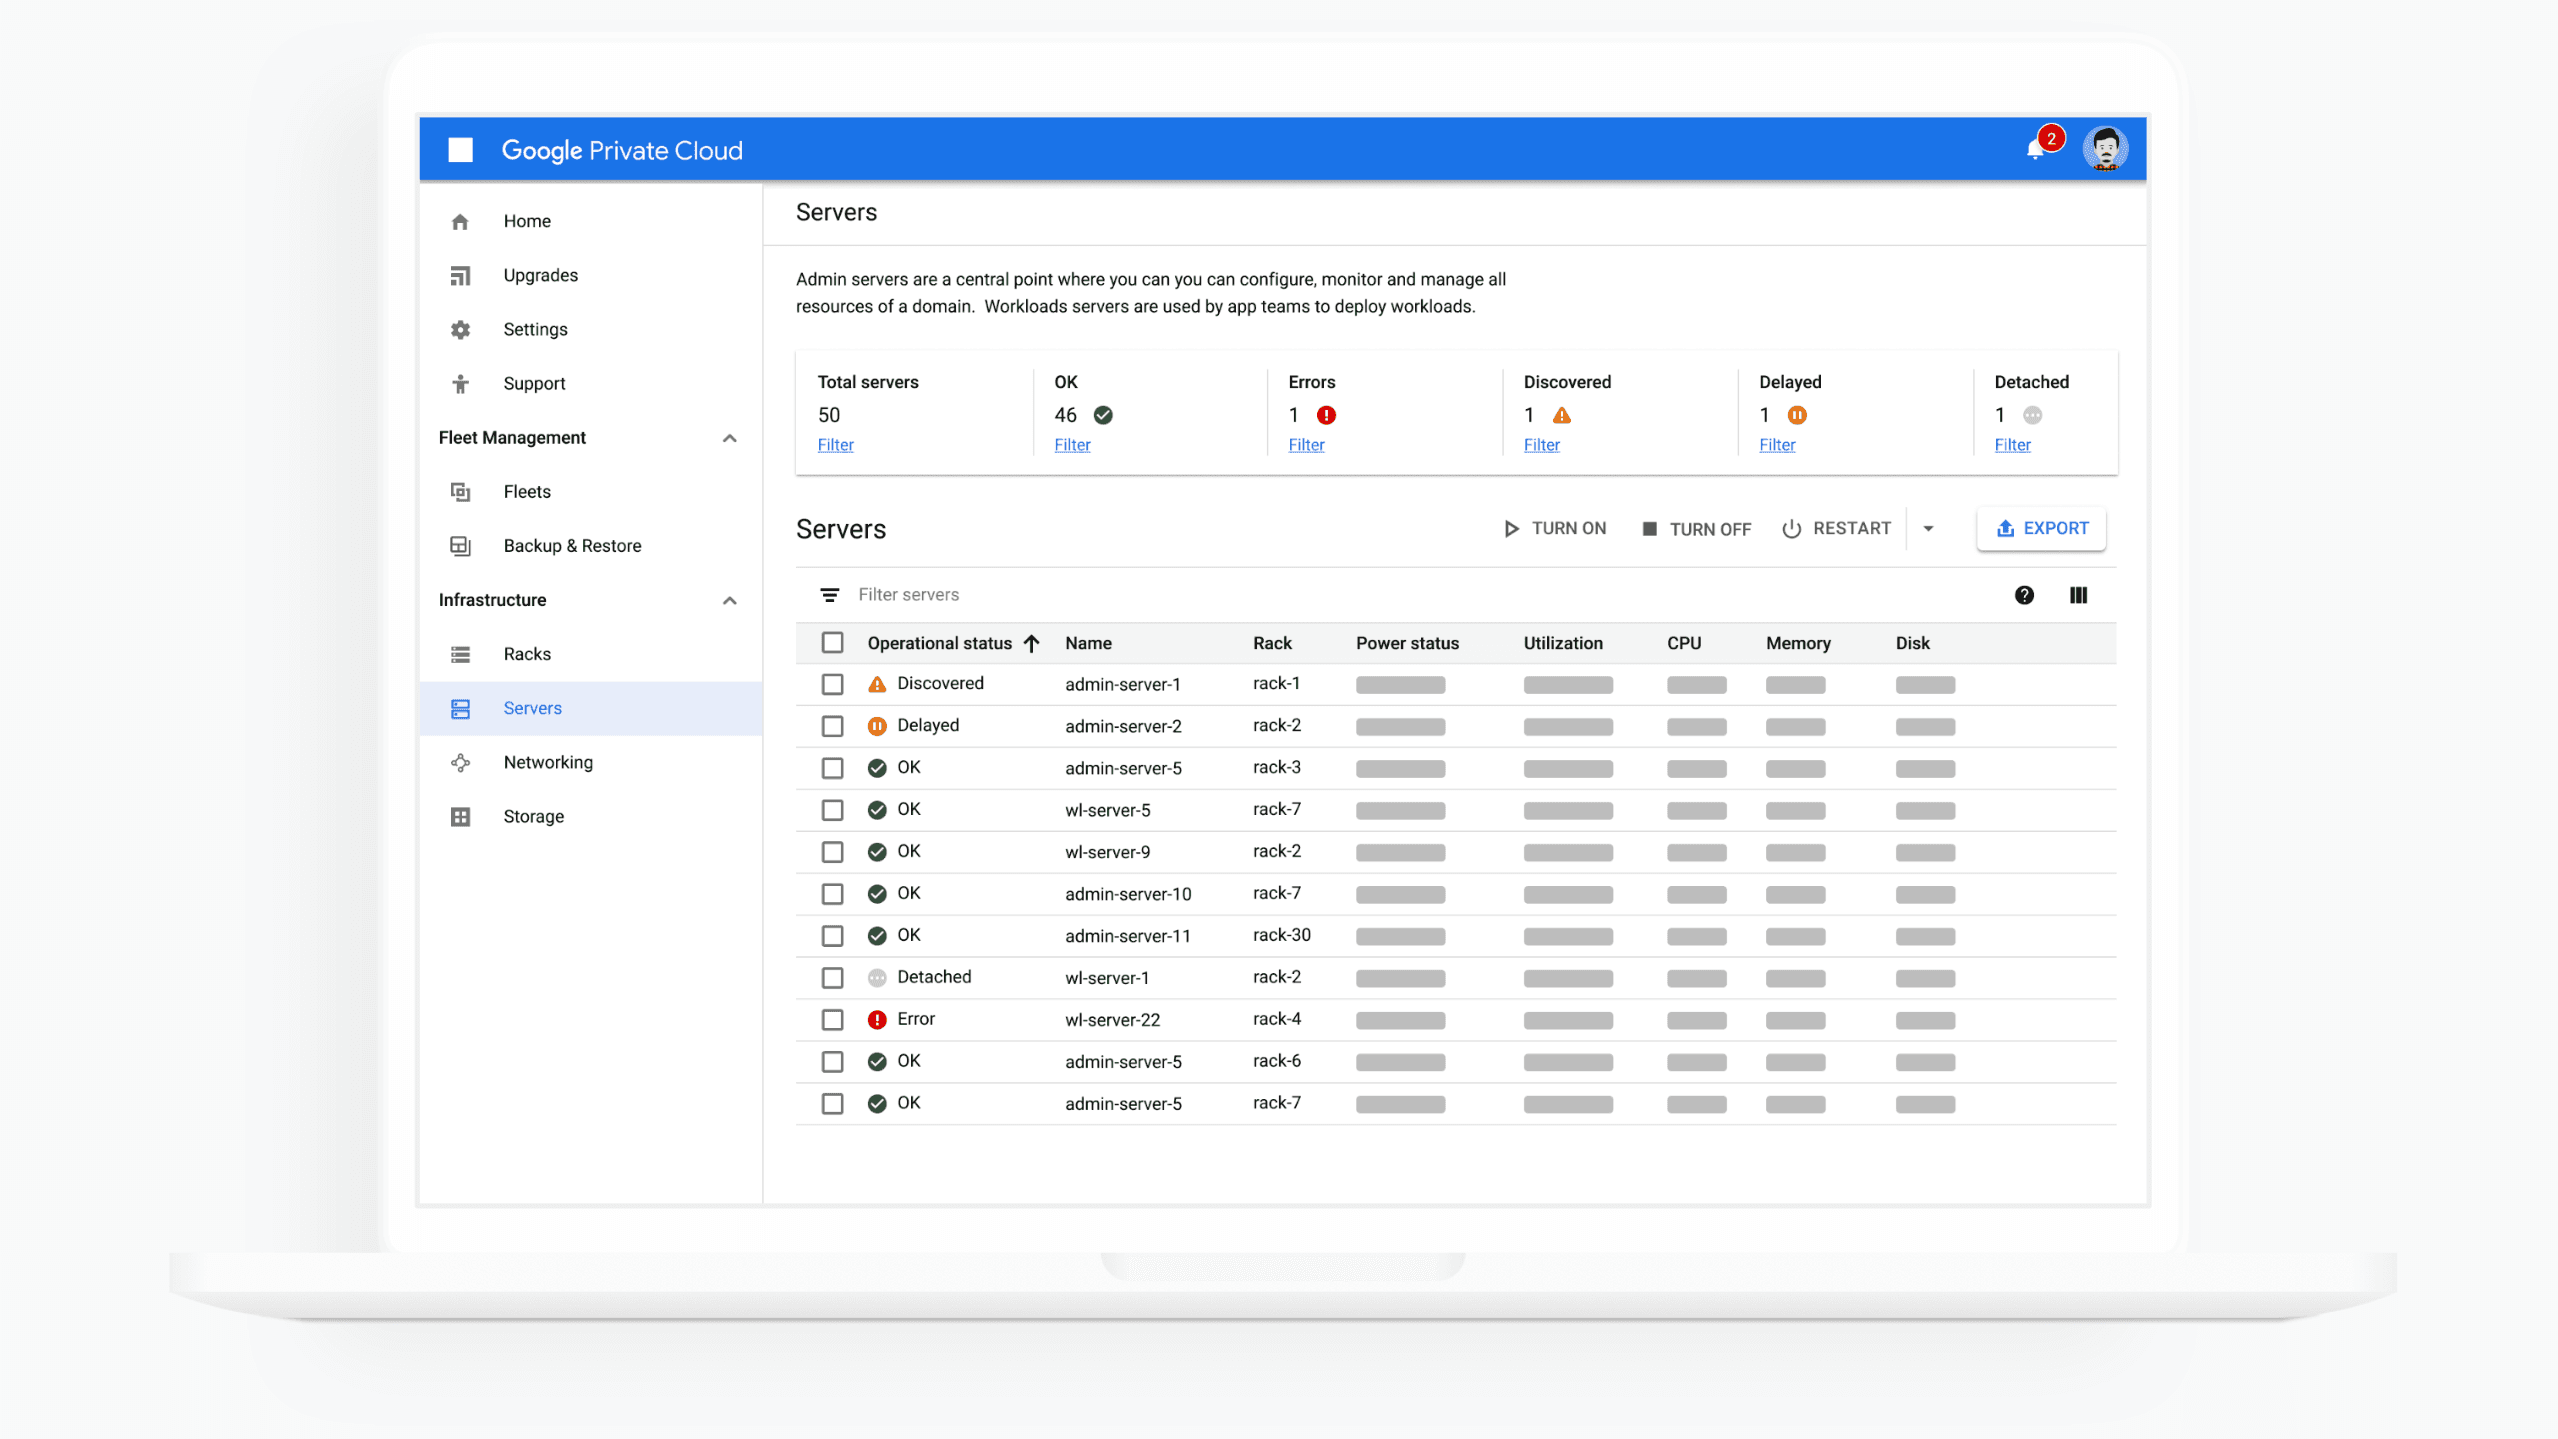Click the Storage sidebar icon
The width and height of the screenshot is (2558, 1439).
click(460, 817)
